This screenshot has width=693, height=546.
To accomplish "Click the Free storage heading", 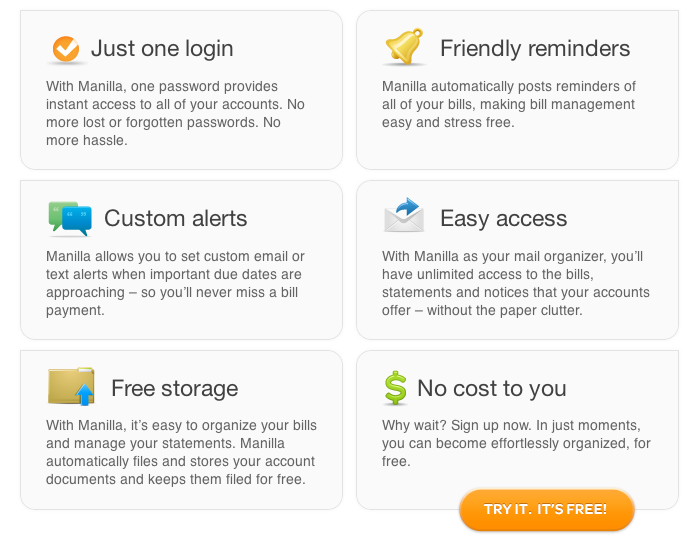I will 175,388.
